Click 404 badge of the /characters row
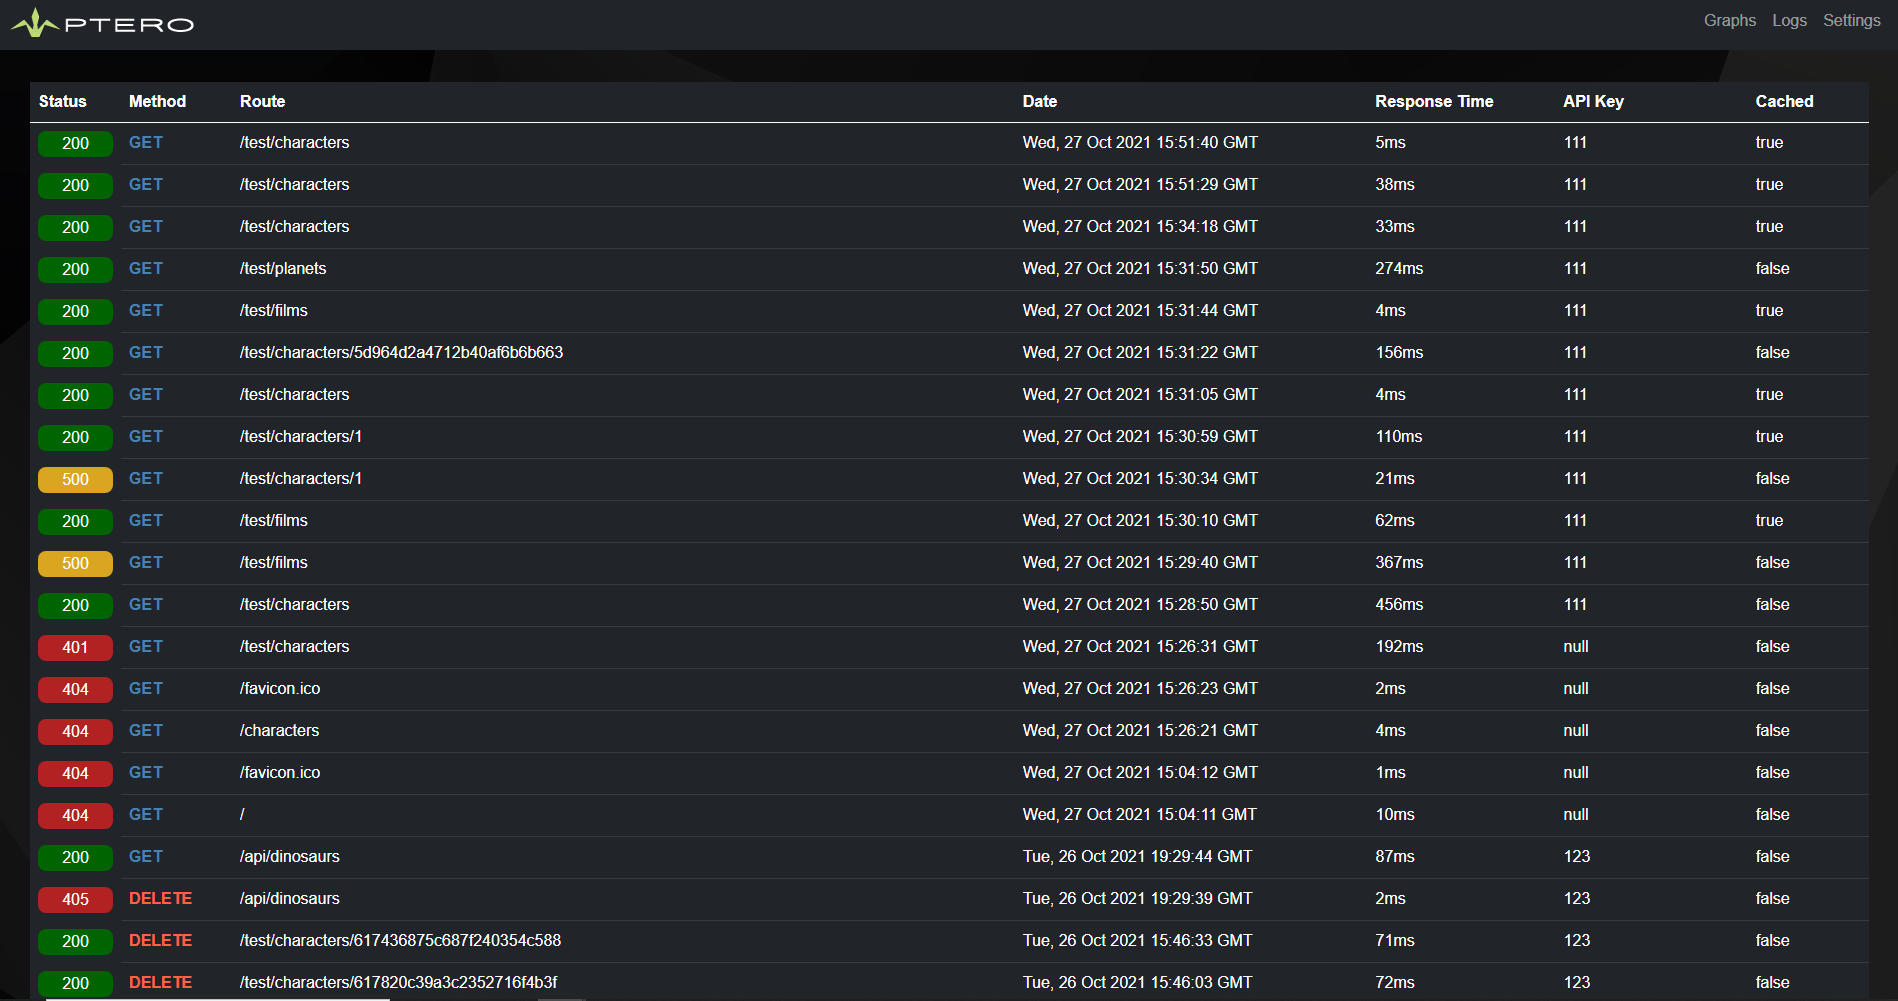The width and height of the screenshot is (1898, 1001). point(75,731)
